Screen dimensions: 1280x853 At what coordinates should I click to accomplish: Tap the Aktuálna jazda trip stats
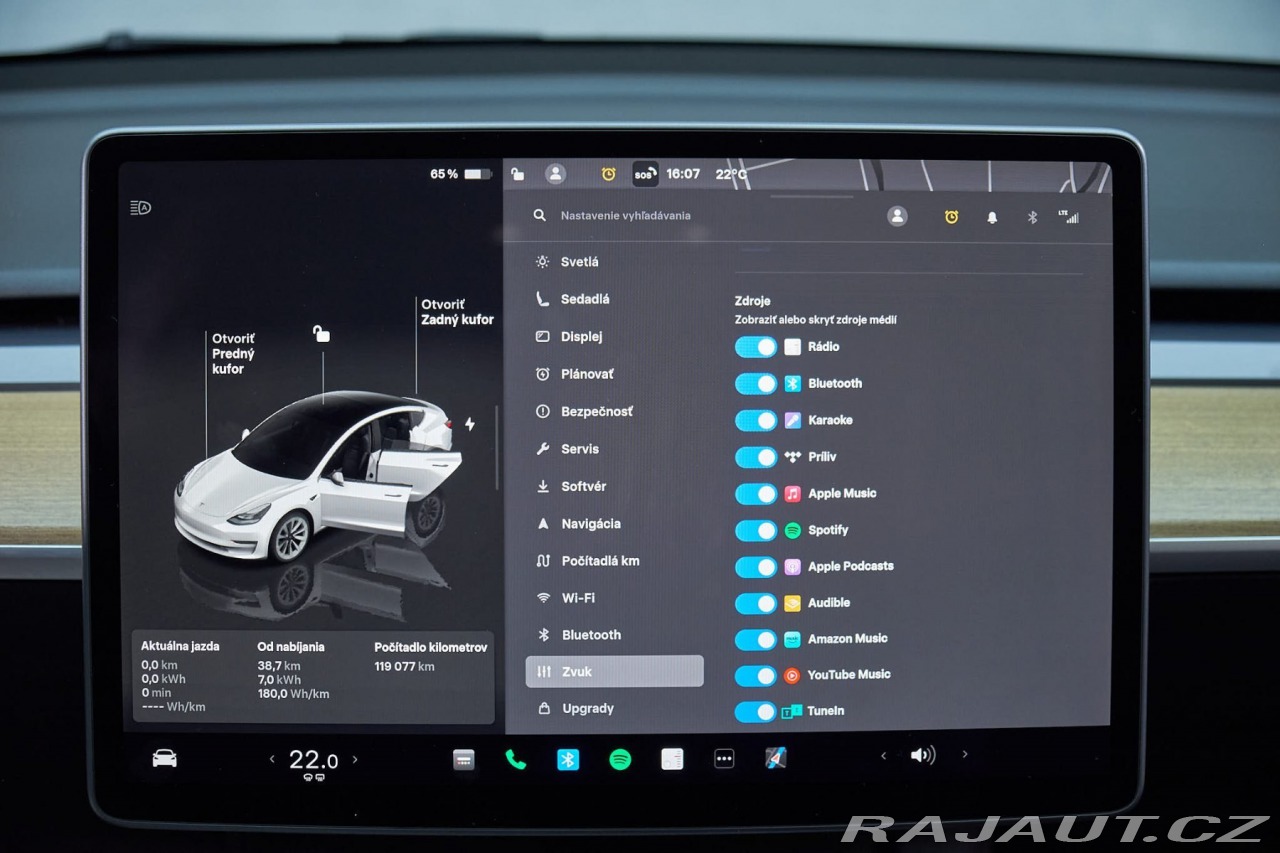click(x=180, y=677)
